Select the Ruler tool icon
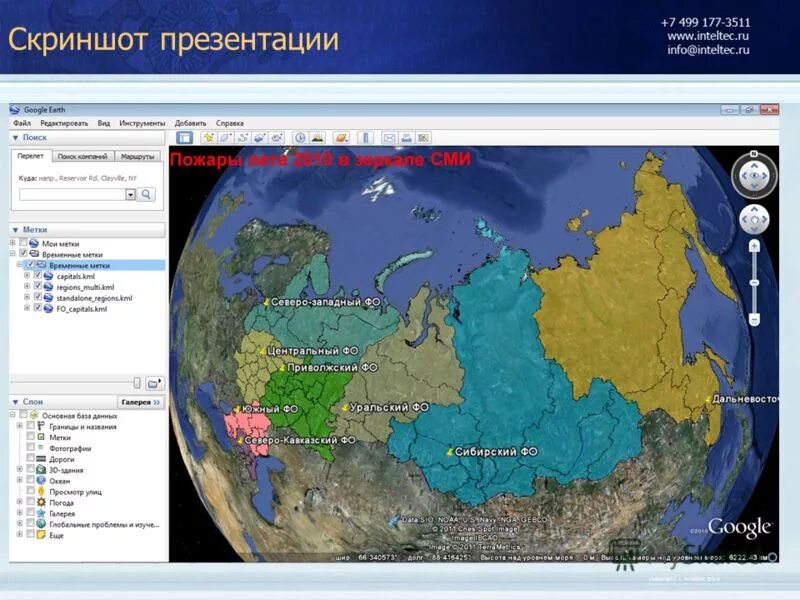This screenshot has height=600, width=800. click(x=365, y=138)
